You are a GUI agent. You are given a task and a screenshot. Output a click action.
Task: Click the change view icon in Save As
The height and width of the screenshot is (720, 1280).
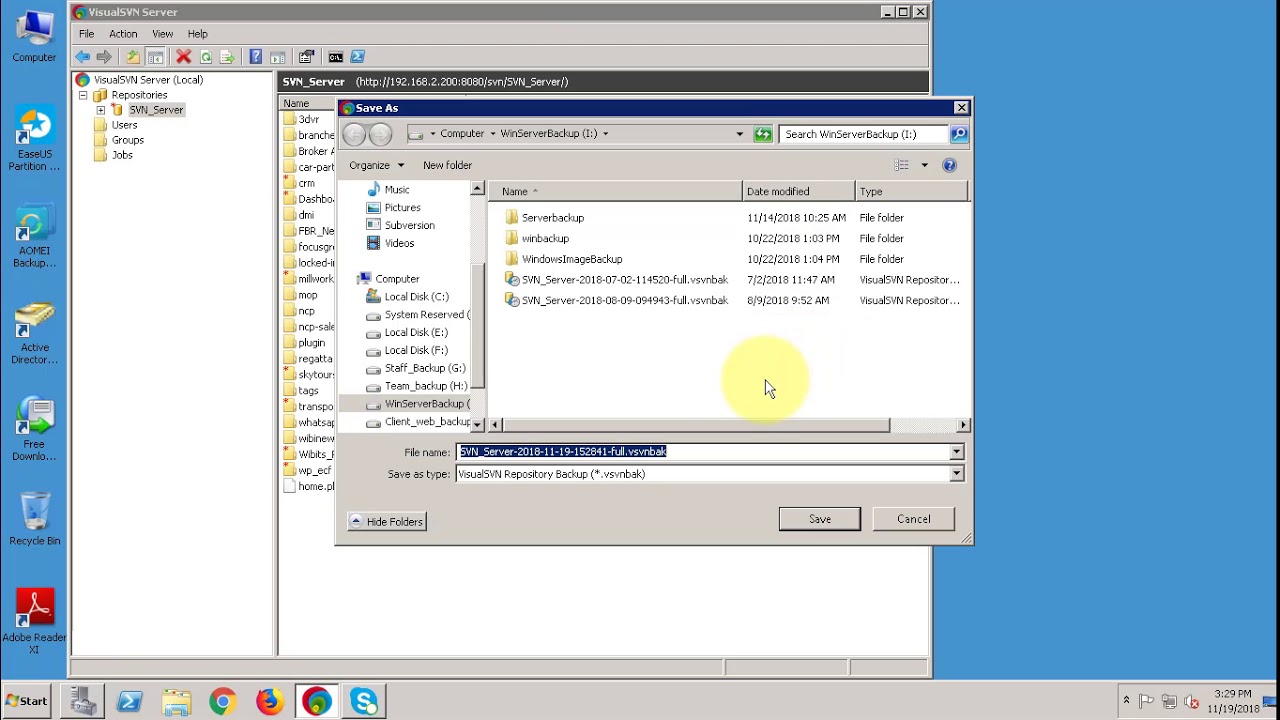pos(902,165)
